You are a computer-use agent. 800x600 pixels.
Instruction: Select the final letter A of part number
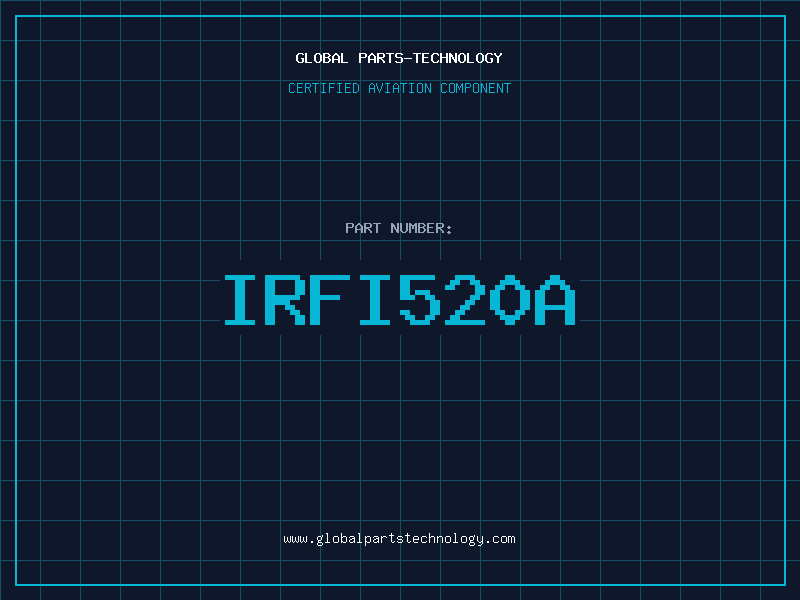[x=554, y=300]
